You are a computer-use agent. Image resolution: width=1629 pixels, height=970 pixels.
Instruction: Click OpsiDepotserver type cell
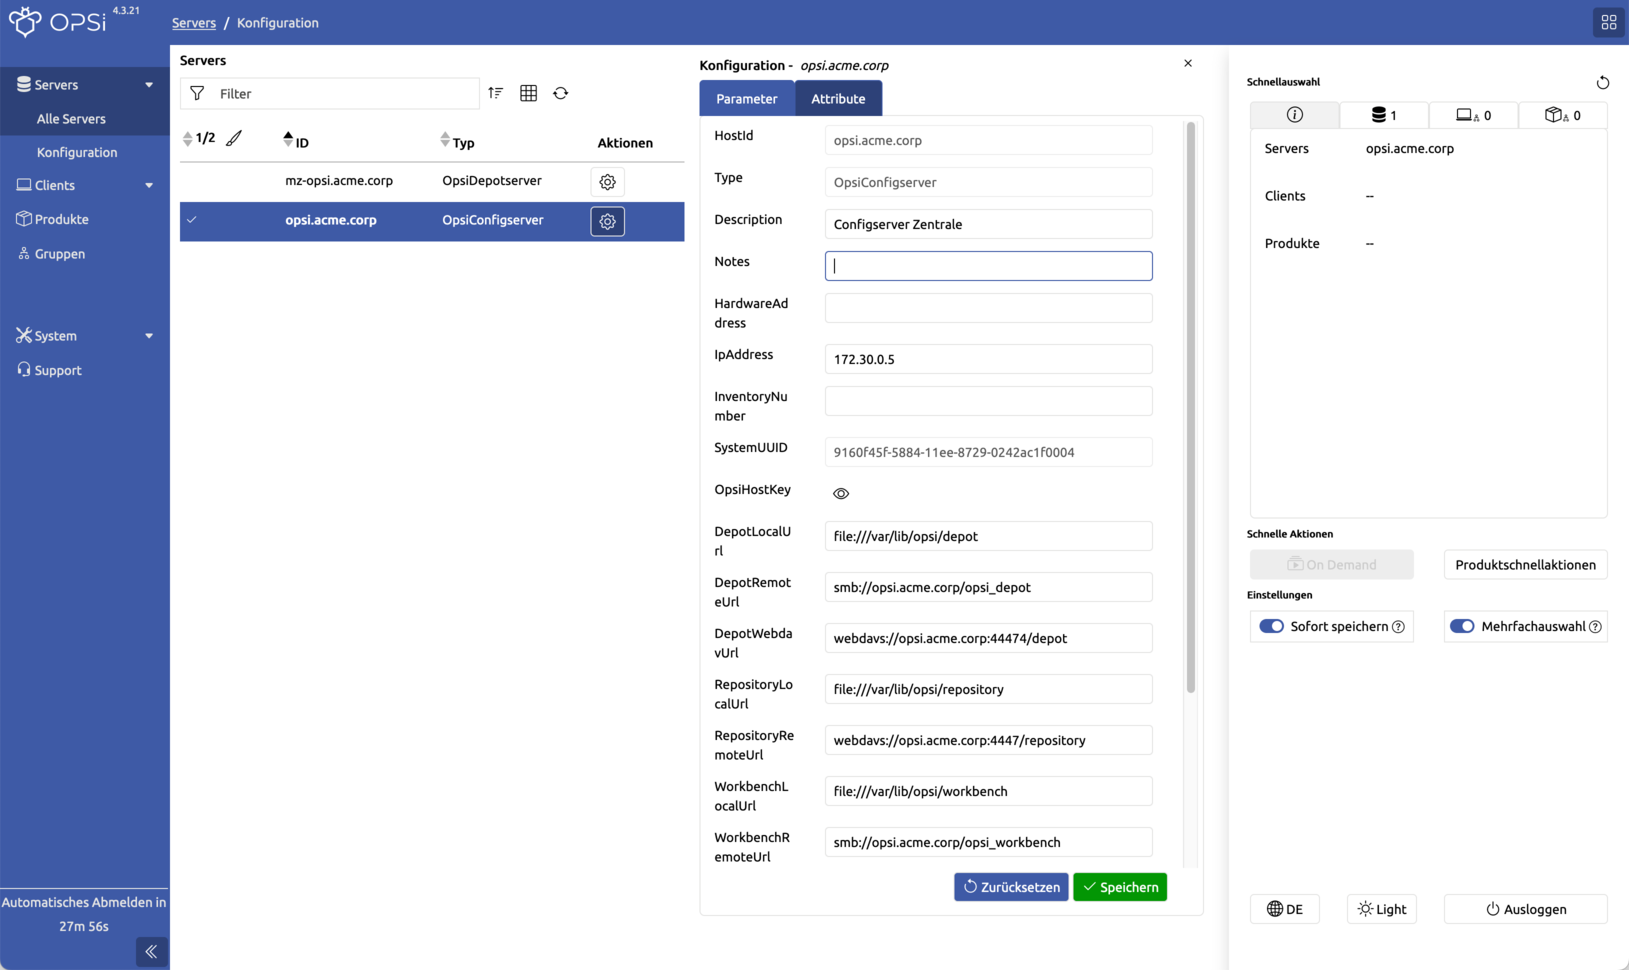coord(492,181)
